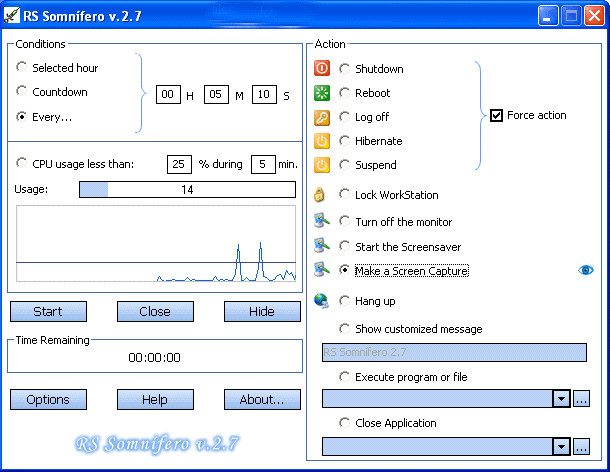Click the blue eye preview icon

[x=585, y=270]
